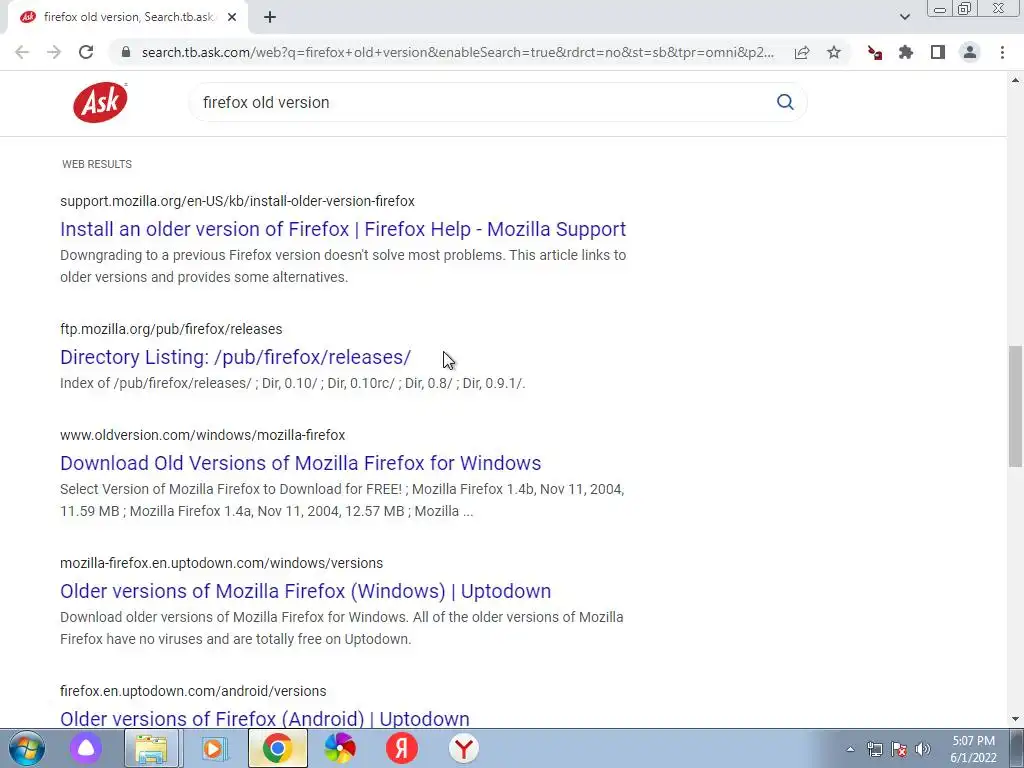
Task: Open the red Yandex Я taskbar icon
Action: point(402,748)
